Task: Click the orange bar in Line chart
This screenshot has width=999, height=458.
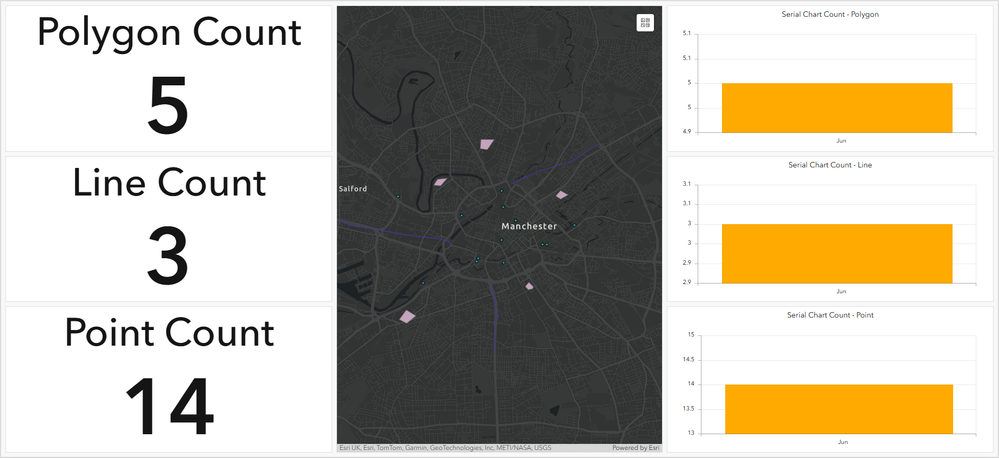Action: pos(837,254)
